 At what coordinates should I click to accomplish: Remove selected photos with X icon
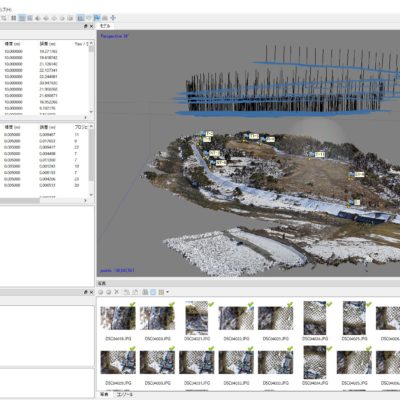[x=117, y=292]
